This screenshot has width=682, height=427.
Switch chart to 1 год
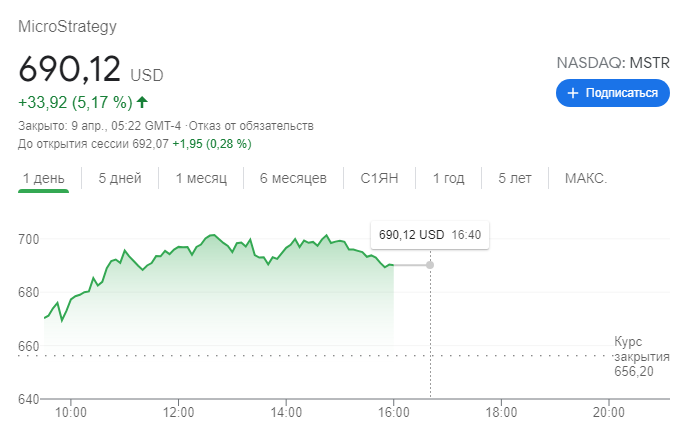click(x=448, y=178)
